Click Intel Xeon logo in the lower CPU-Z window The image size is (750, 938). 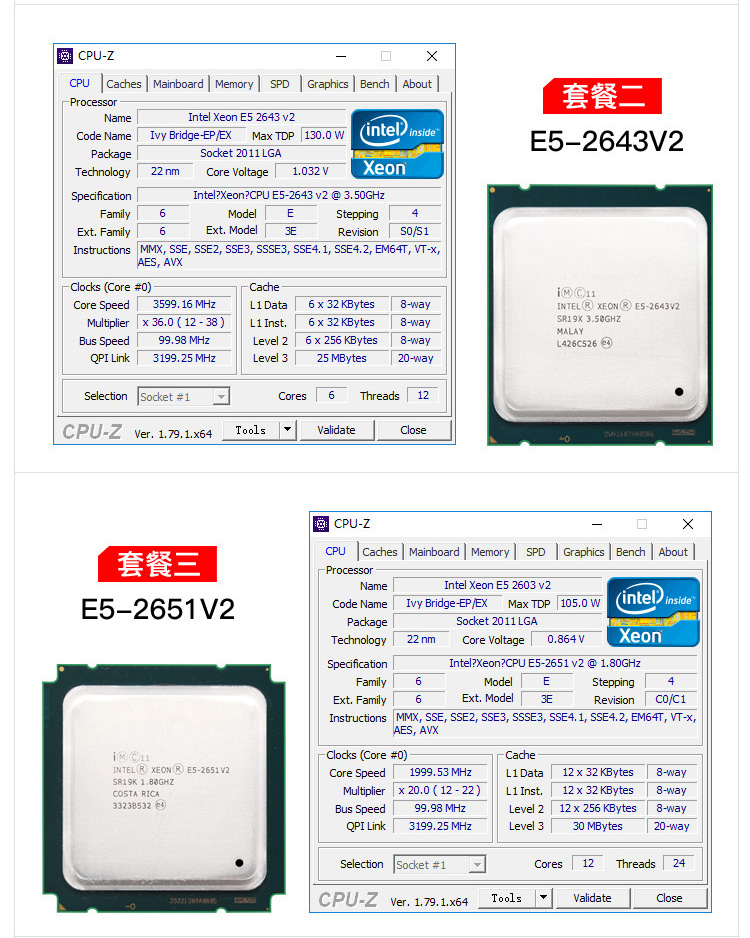coord(654,612)
